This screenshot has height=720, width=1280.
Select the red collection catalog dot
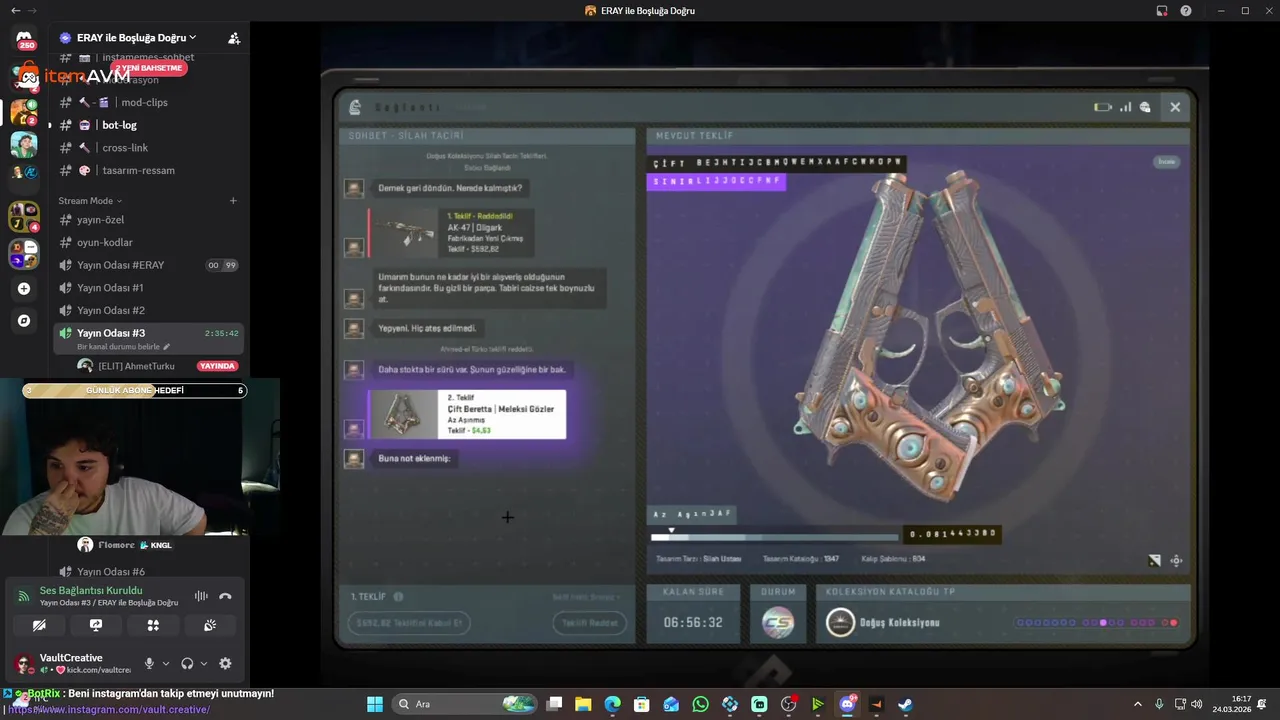tap(1174, 622)
